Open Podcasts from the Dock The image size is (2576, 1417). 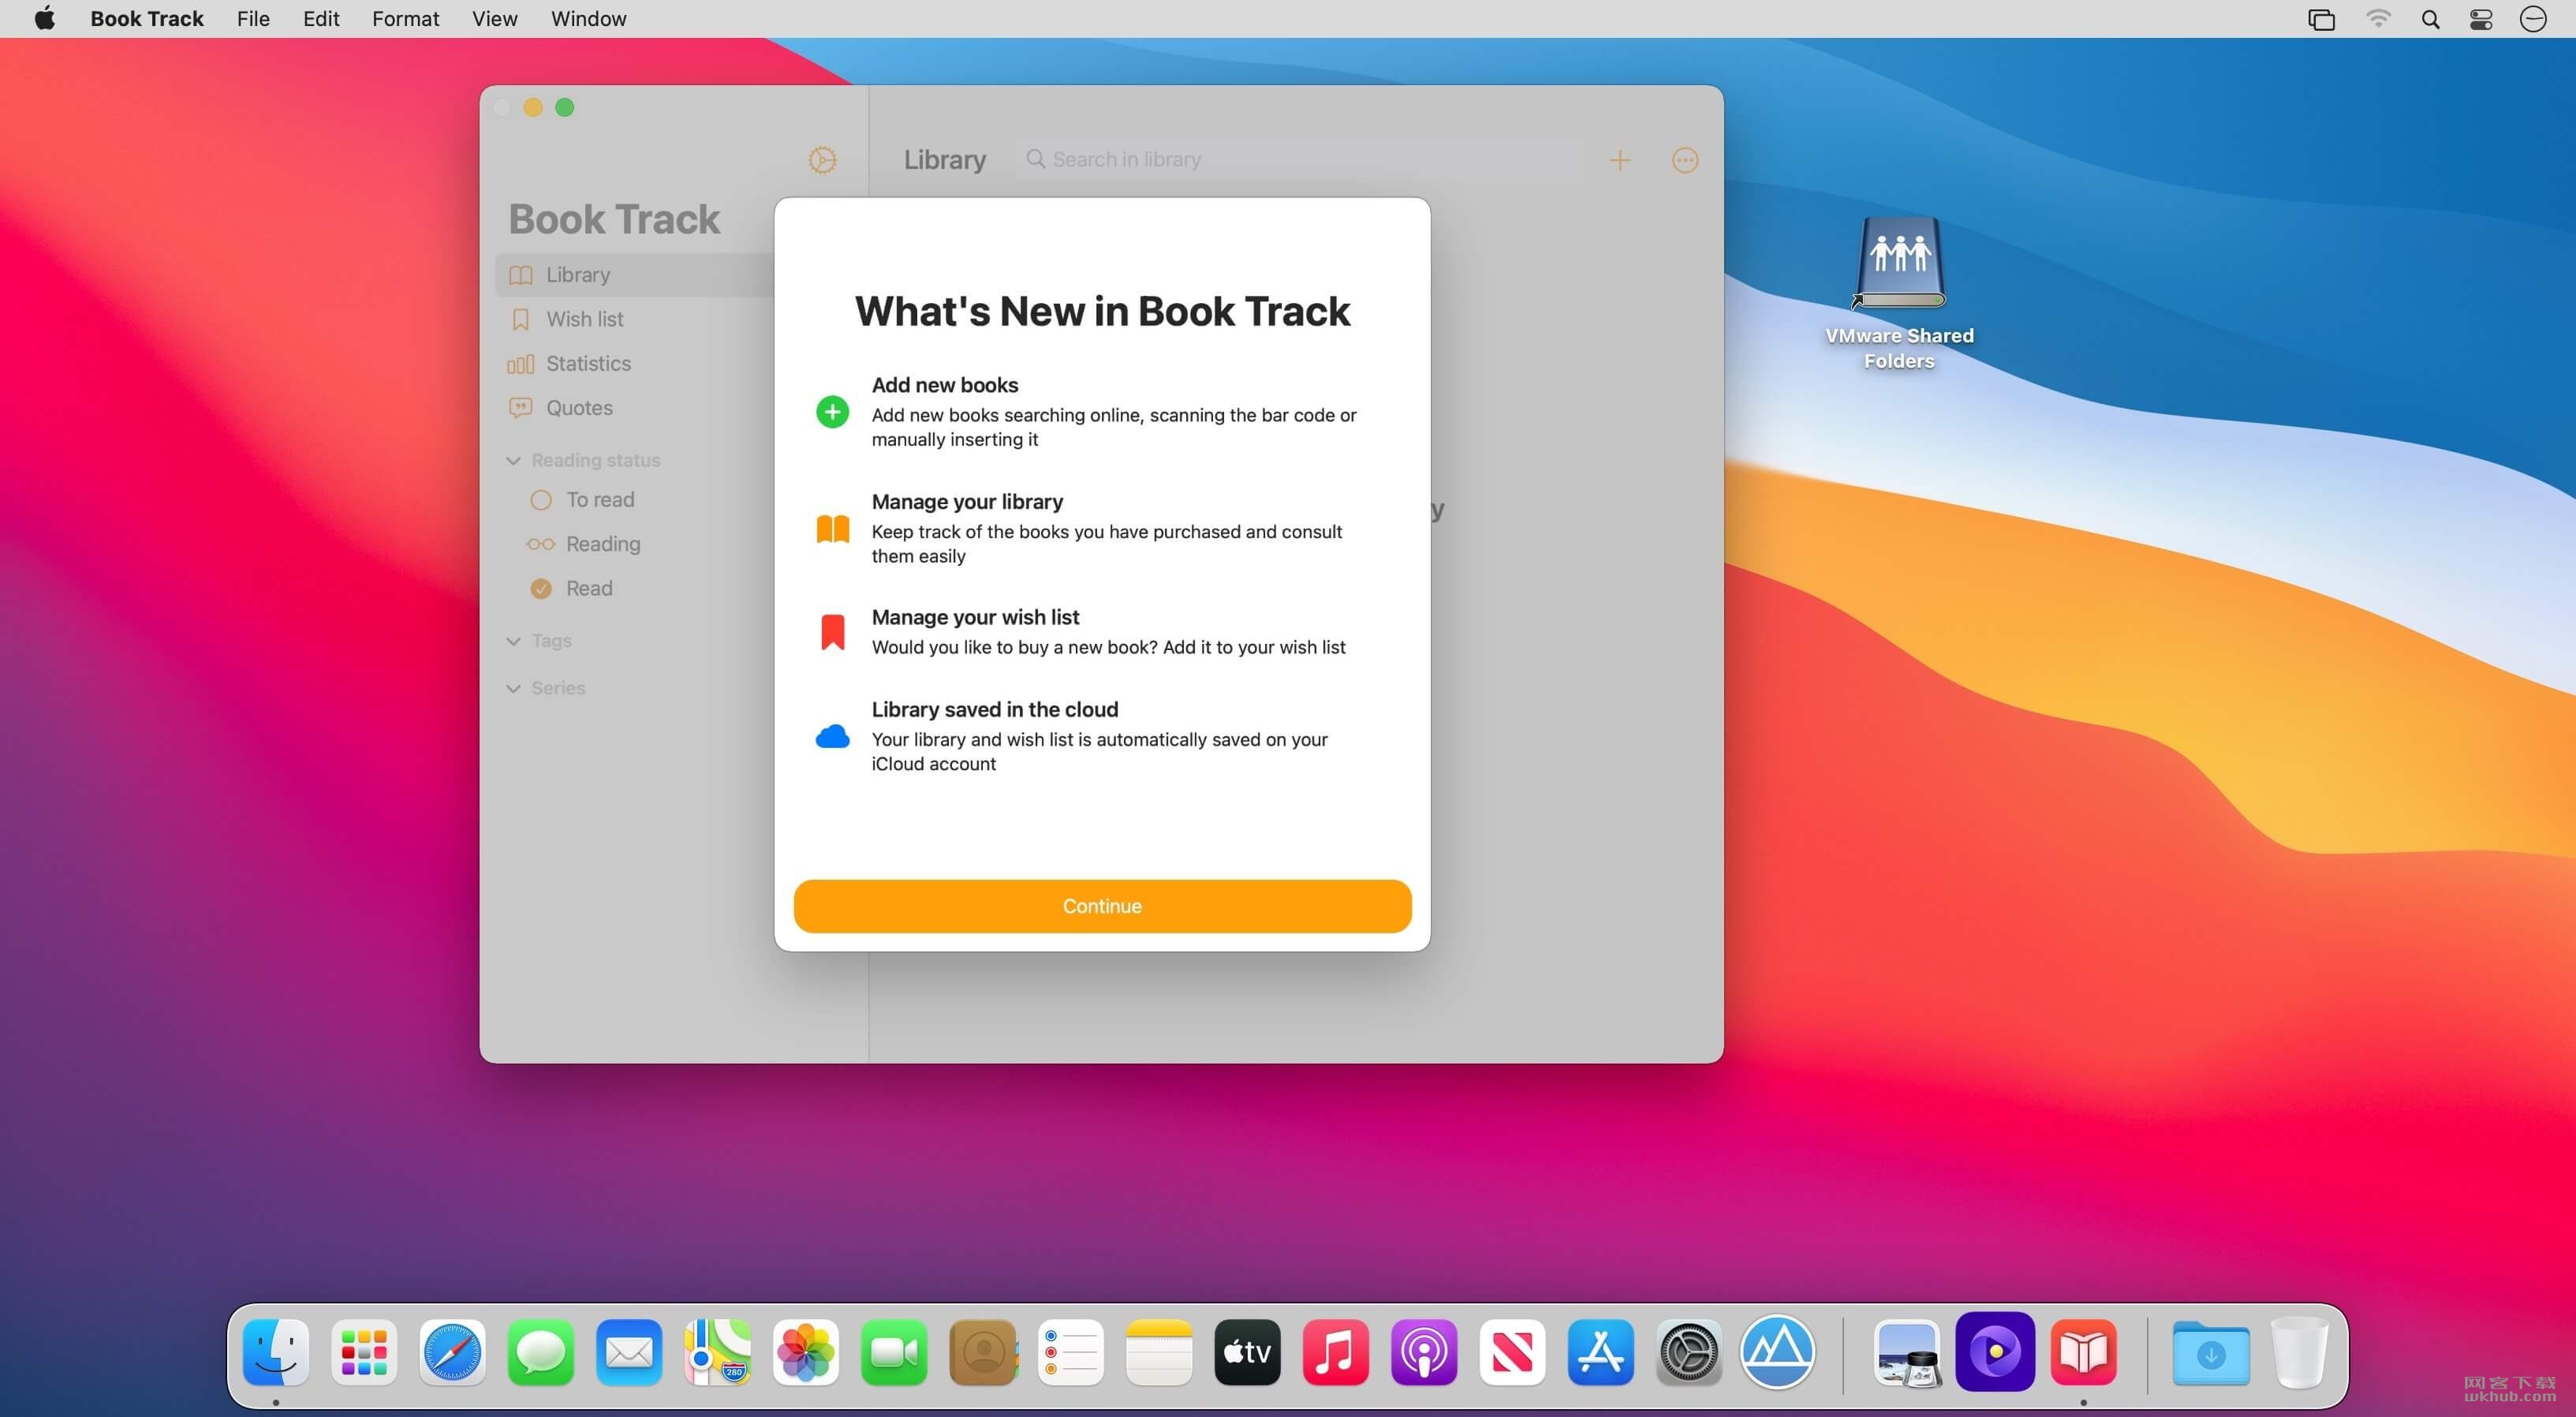[1424, 1353]
